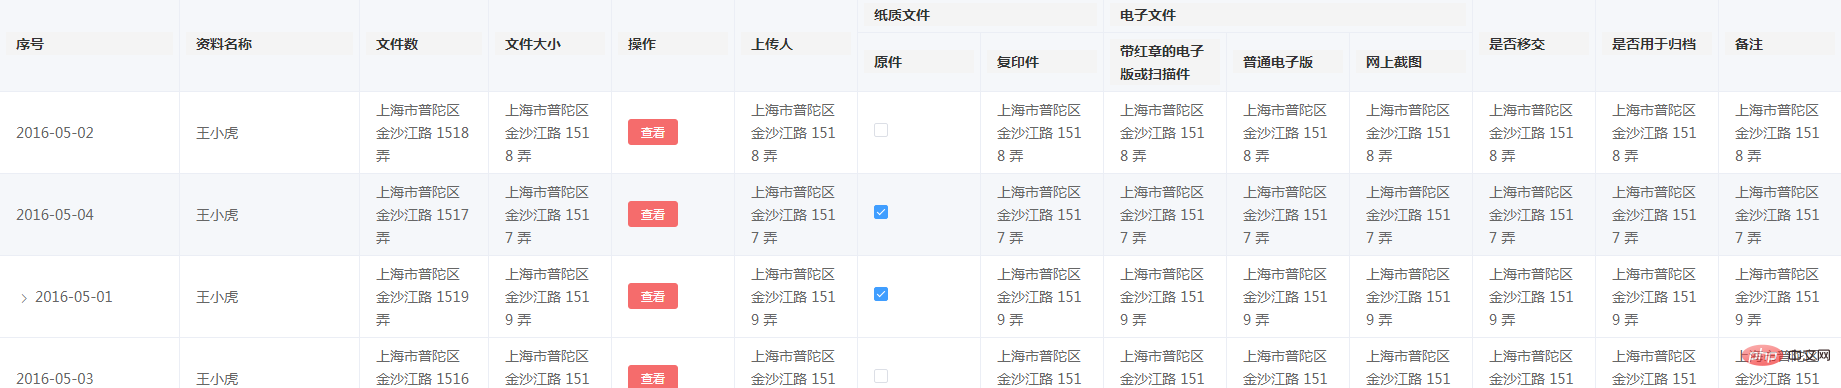The image size is (1841, 388).
Task: Open 查看 for the 2016-05-04 record
Action: coord(653,214)
